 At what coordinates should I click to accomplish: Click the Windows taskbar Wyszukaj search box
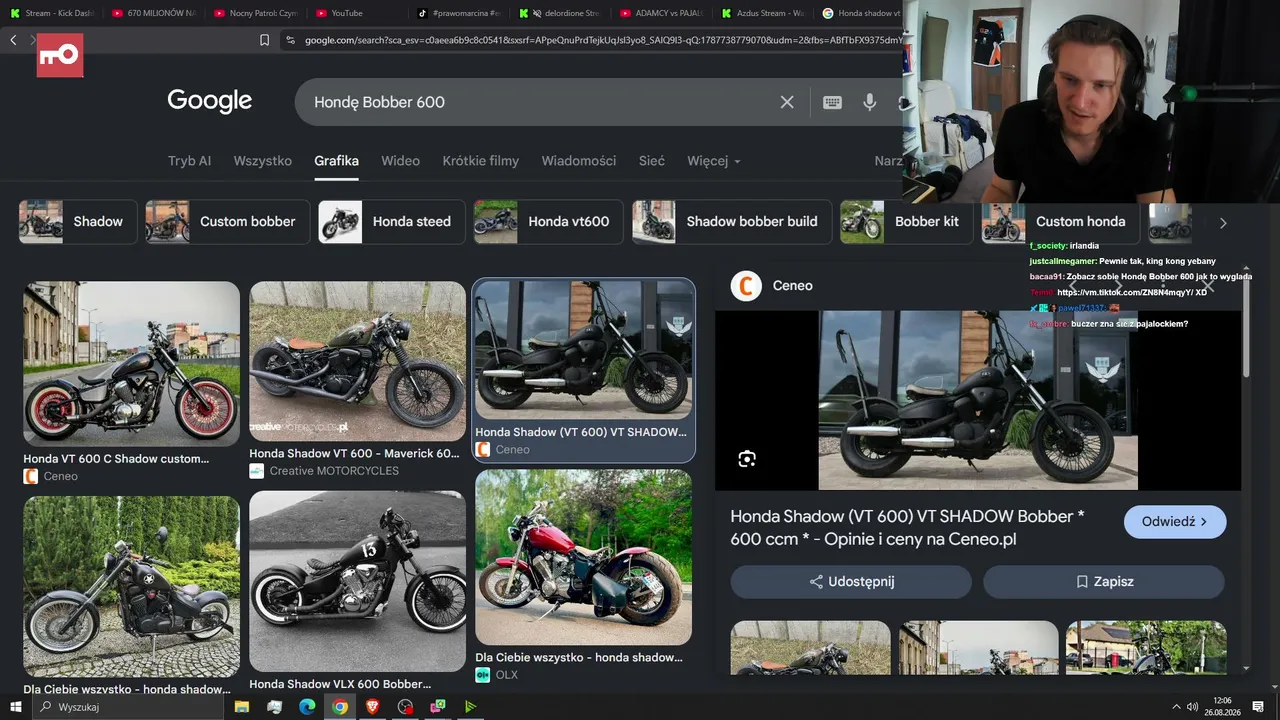pos(127,707)
